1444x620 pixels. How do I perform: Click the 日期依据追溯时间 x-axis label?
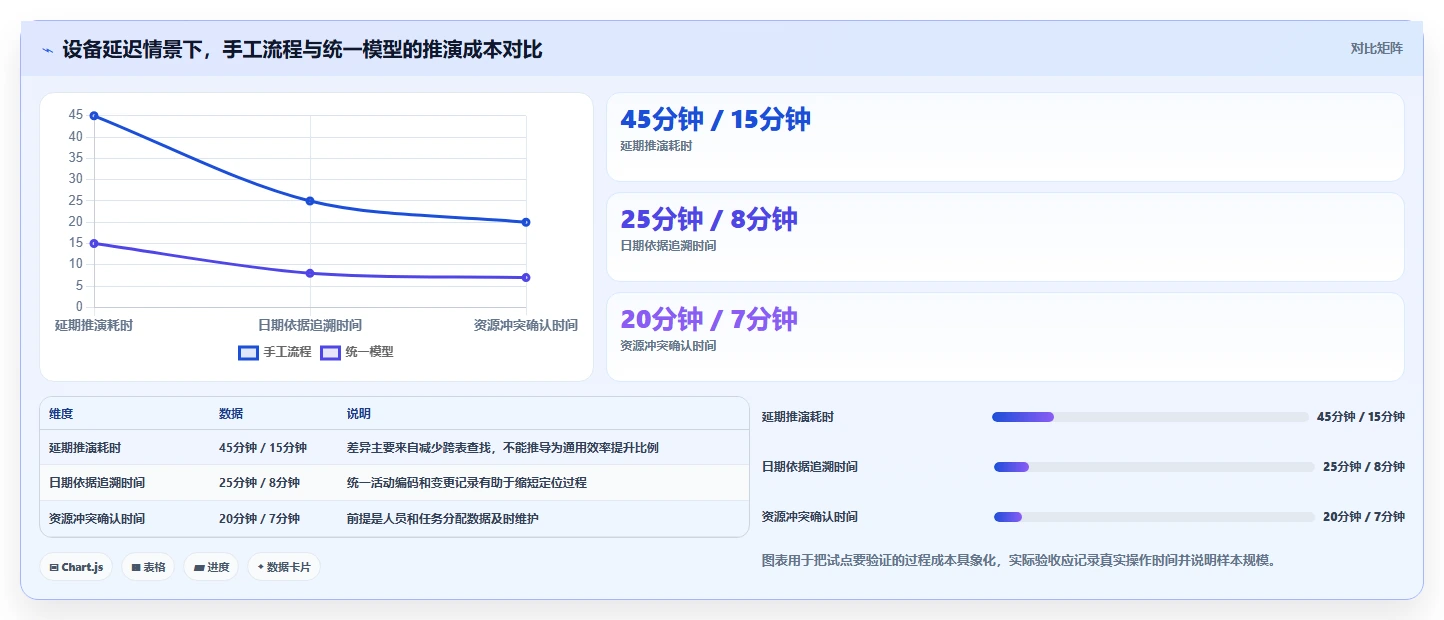(310, 325)
